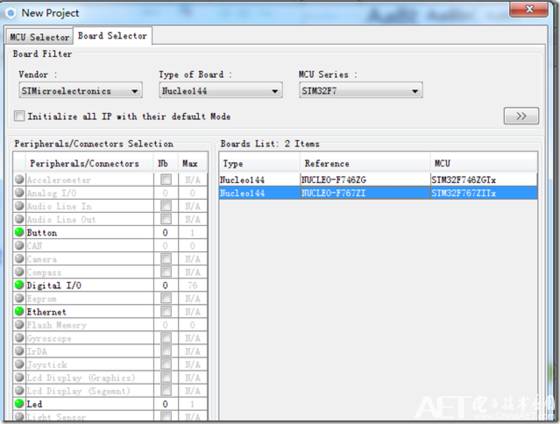The image size is (560, 424).
Task: Click the gray Joystick indicator
Action: (x=19, y=364)
